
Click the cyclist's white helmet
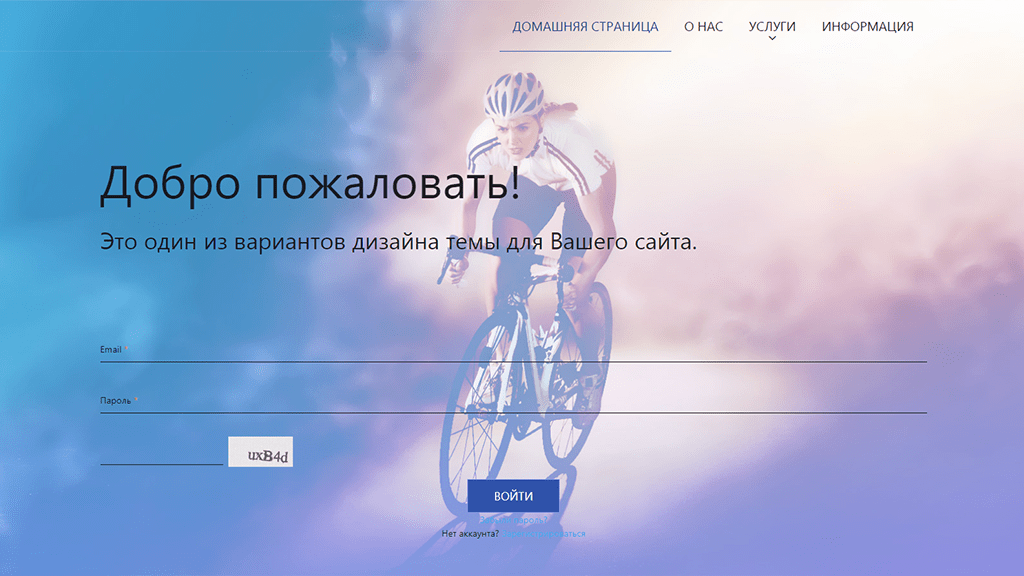point(514,94)
